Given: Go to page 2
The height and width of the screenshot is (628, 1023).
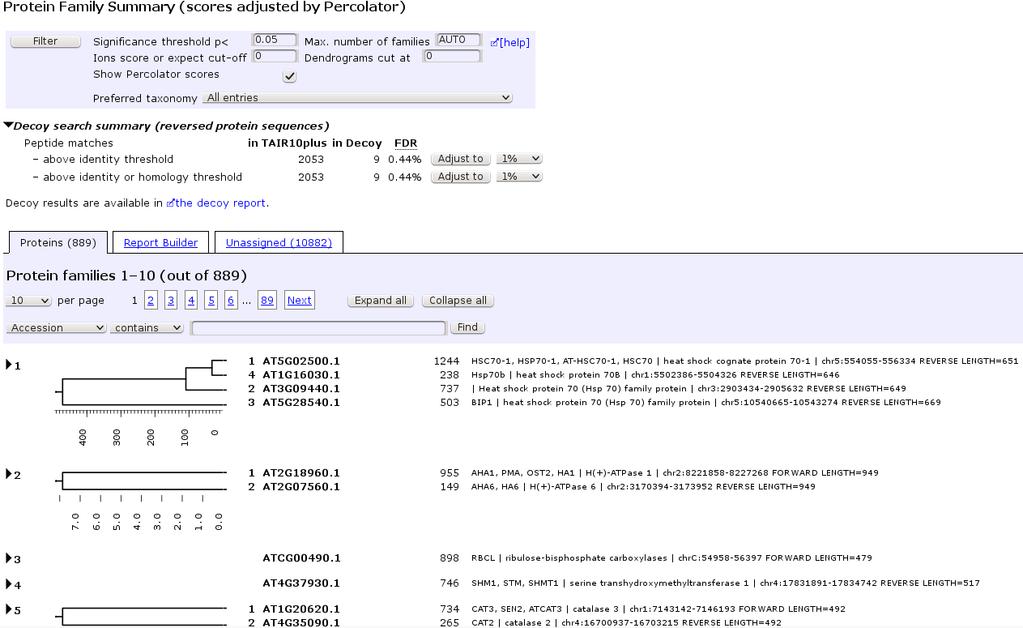Looking at the screenshot, I should [x=151, y=300].
